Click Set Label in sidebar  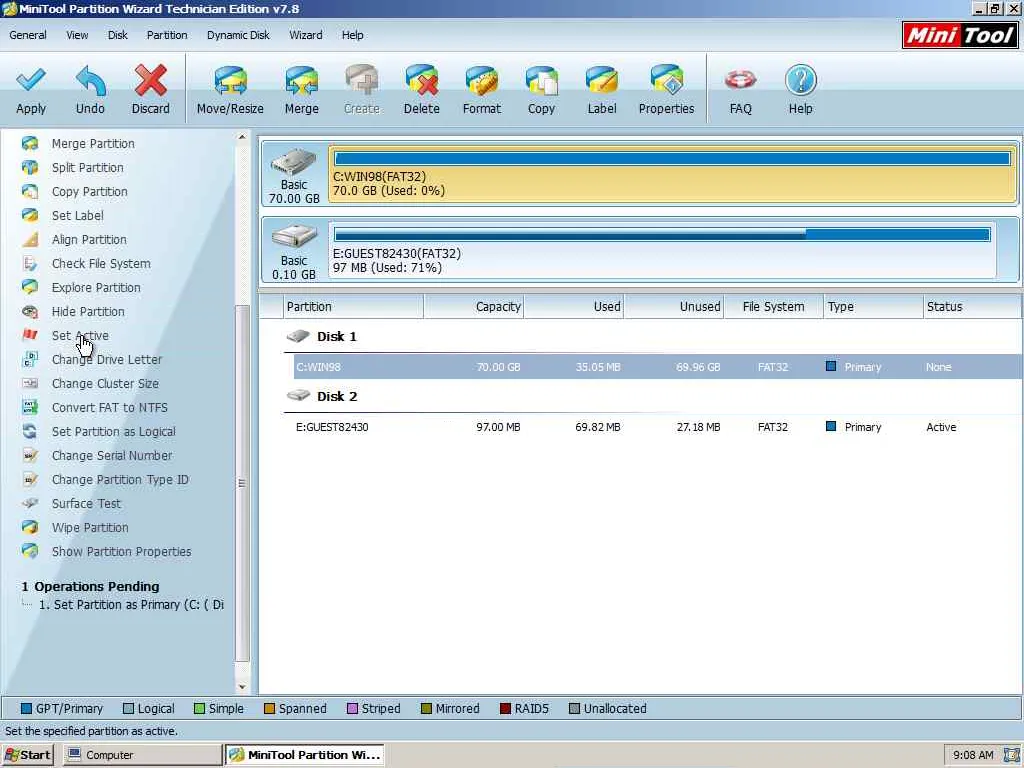pyautogui.click(x=77, y=216)
